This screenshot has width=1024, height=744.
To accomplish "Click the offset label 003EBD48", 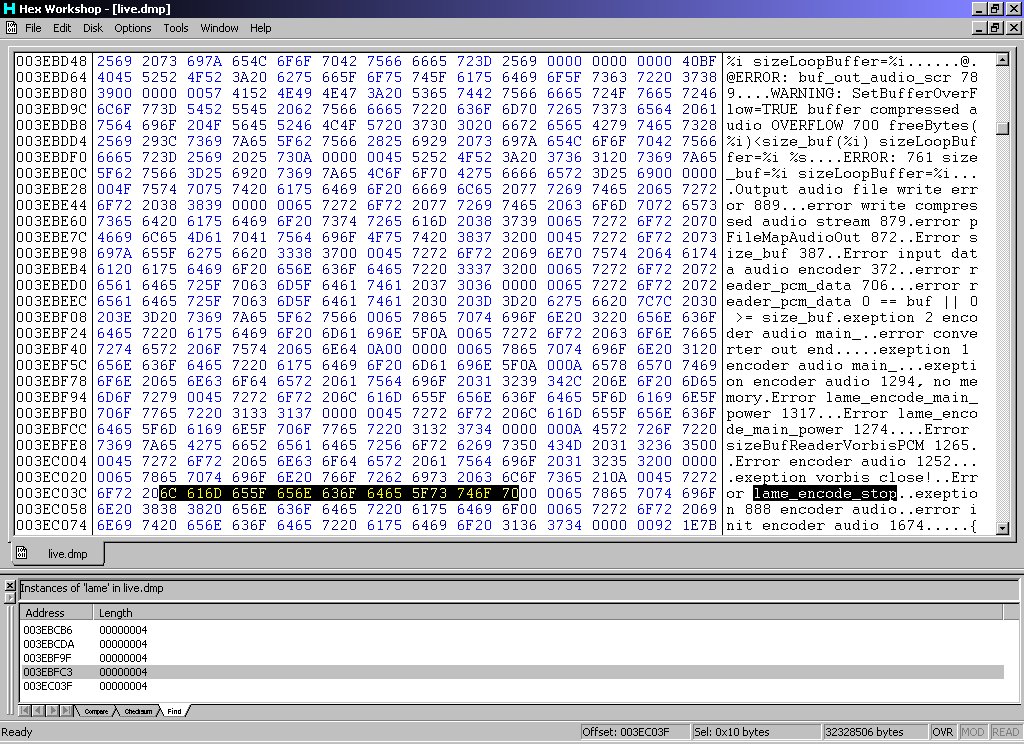I will click(52, 61).
